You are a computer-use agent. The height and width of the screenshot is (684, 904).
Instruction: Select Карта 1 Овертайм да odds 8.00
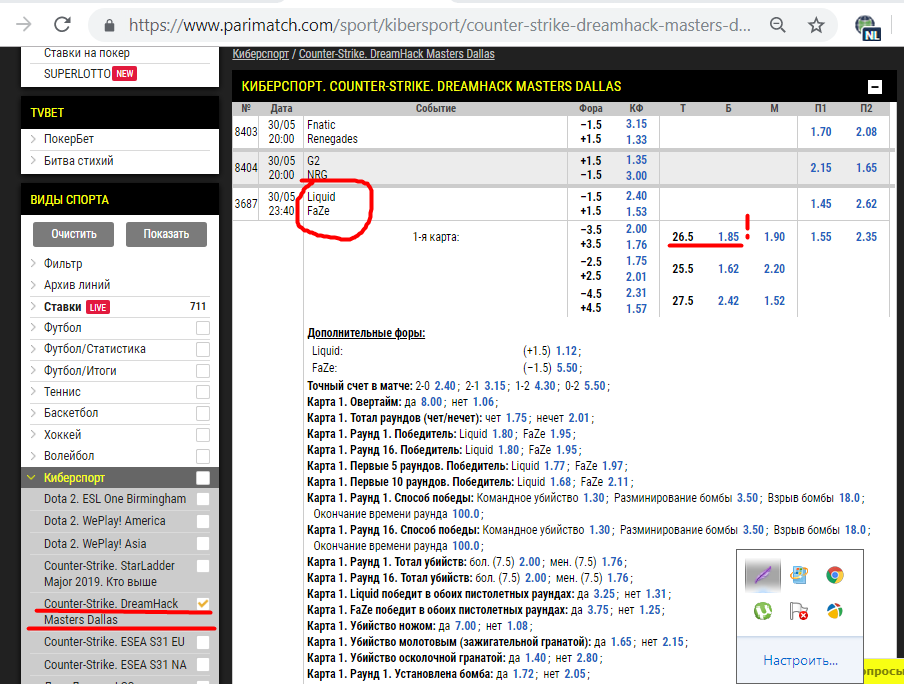[x=431, y=402]
